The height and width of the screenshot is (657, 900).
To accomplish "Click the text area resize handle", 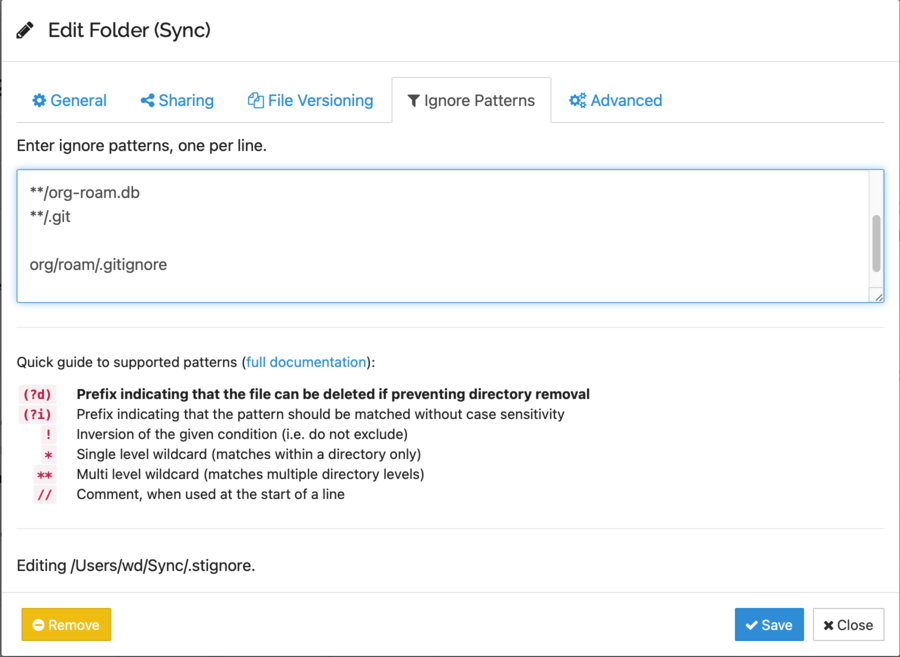I will point(878,296).
